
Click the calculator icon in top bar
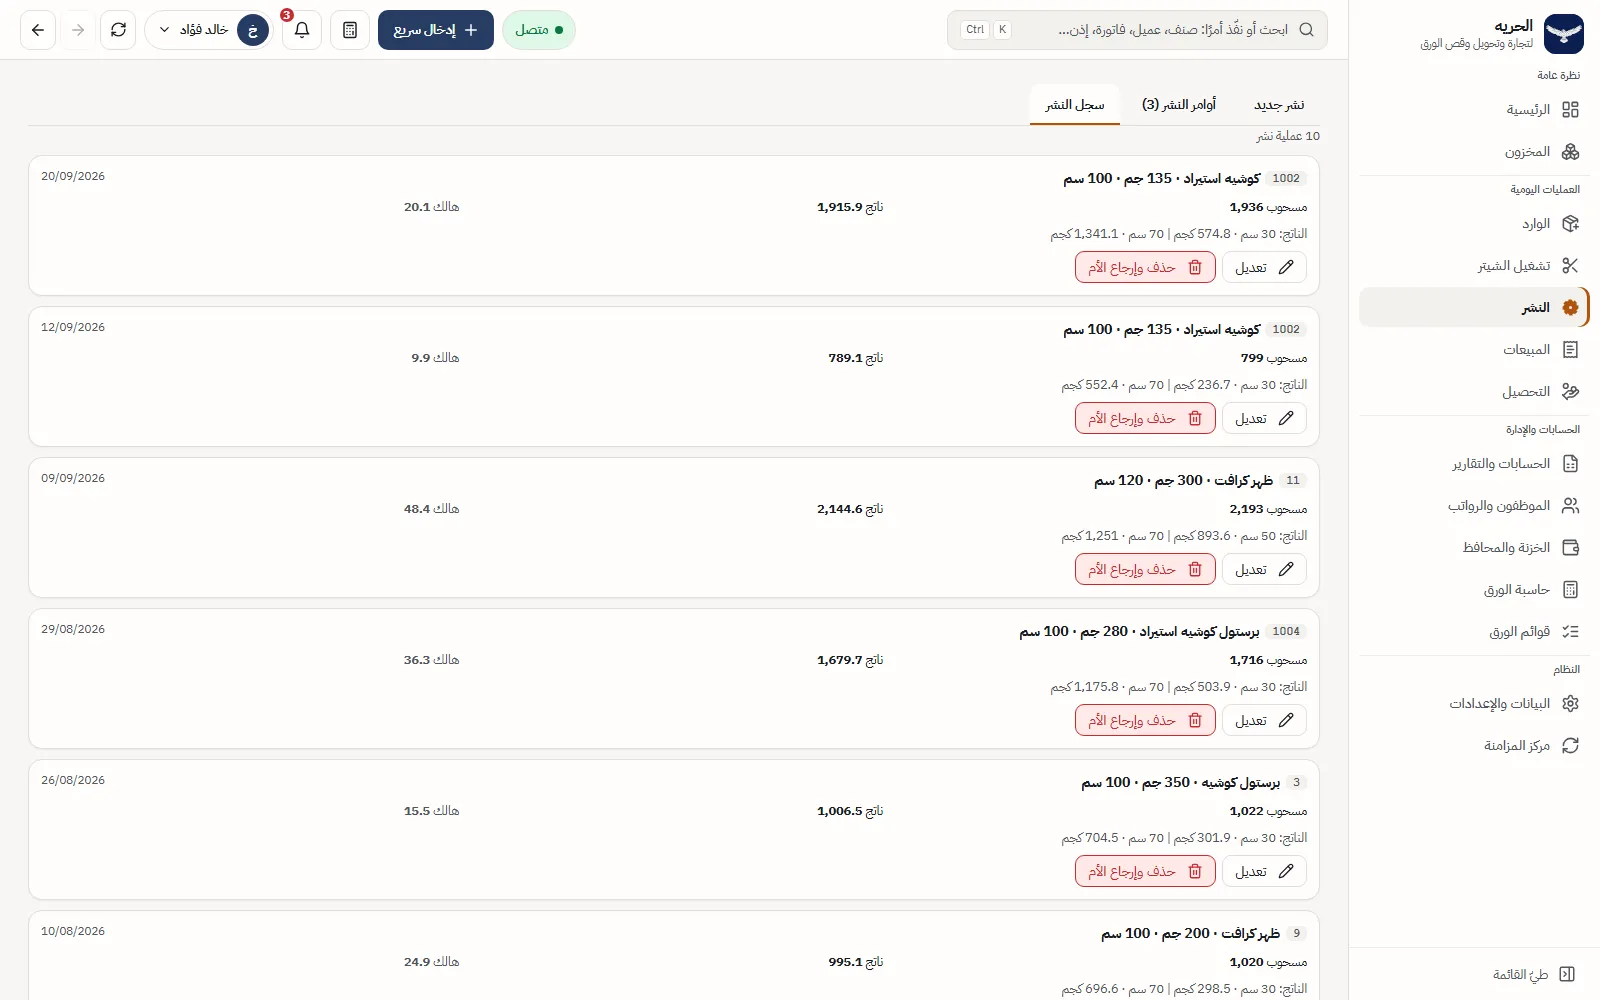(350, 30)
